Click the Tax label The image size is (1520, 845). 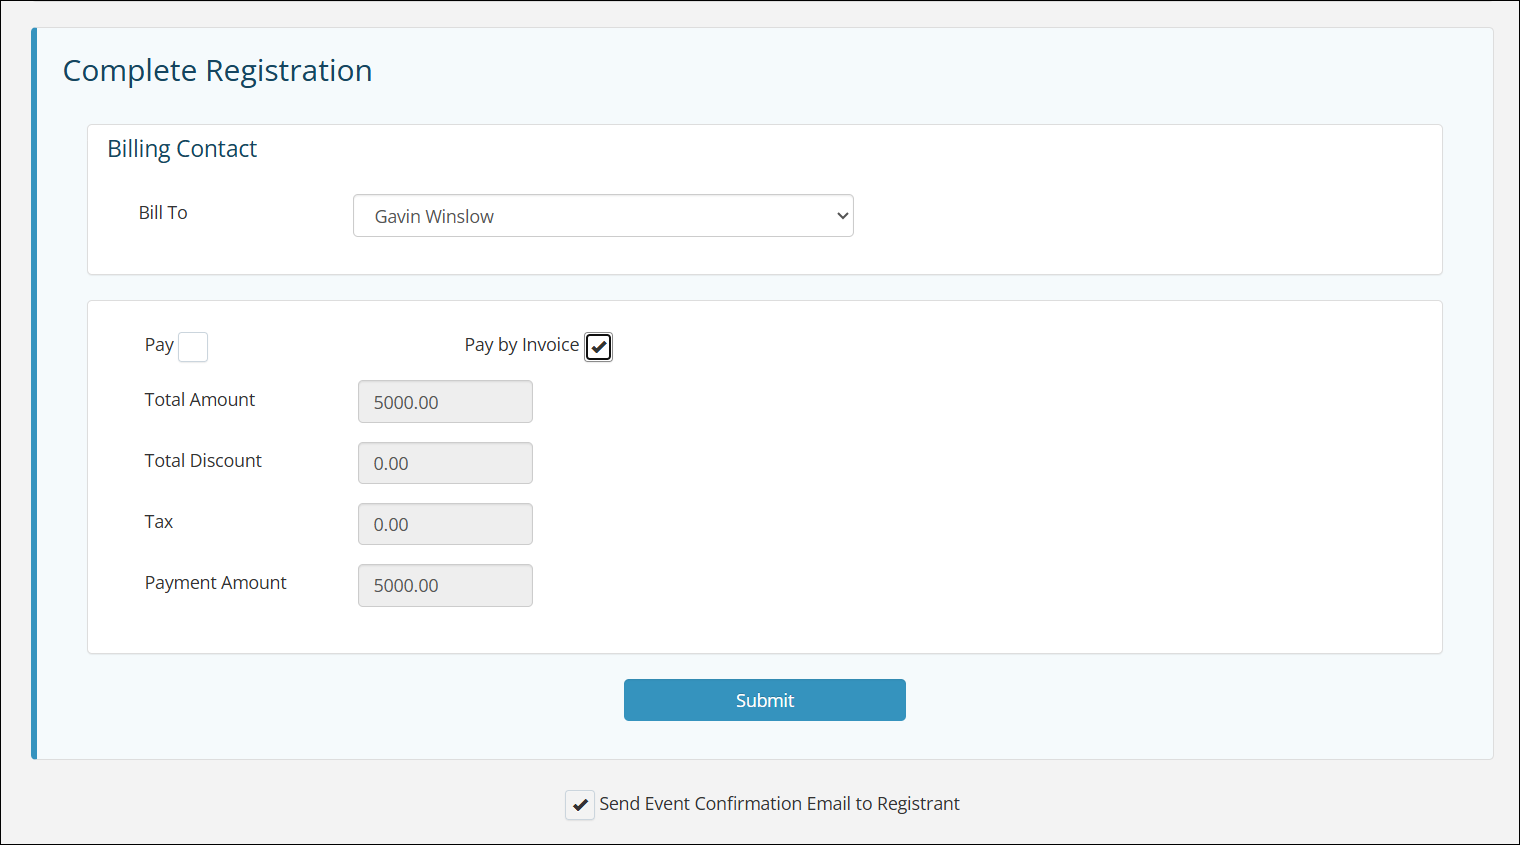(158, 521)
